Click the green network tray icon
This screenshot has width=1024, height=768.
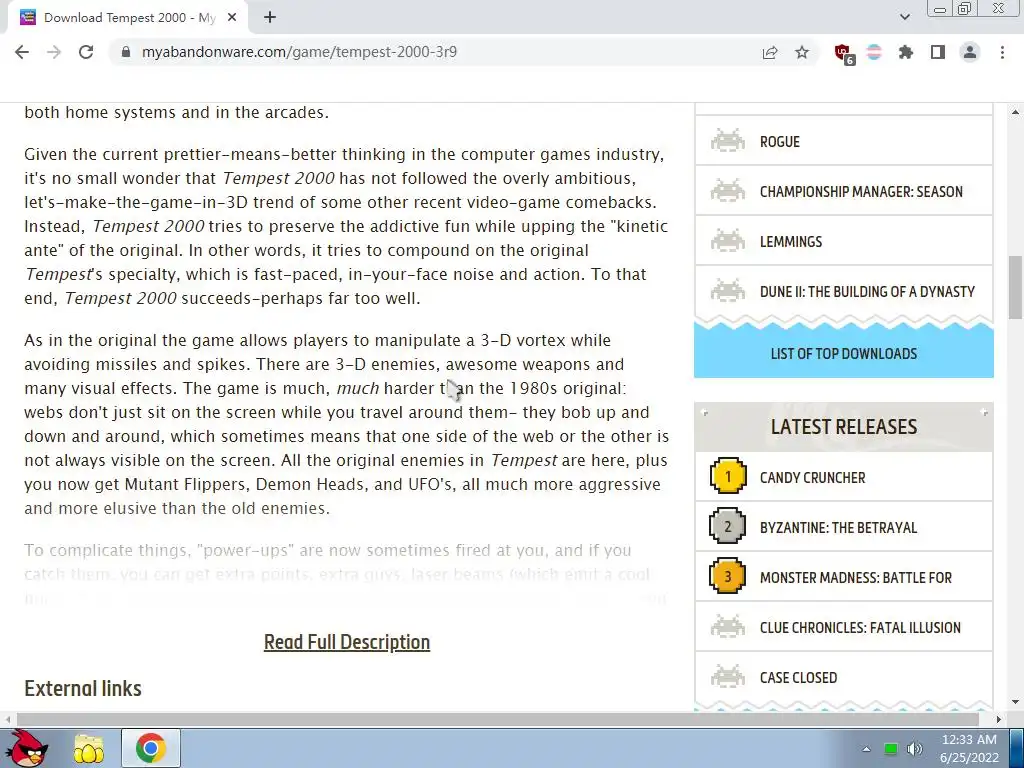(891, 749)
